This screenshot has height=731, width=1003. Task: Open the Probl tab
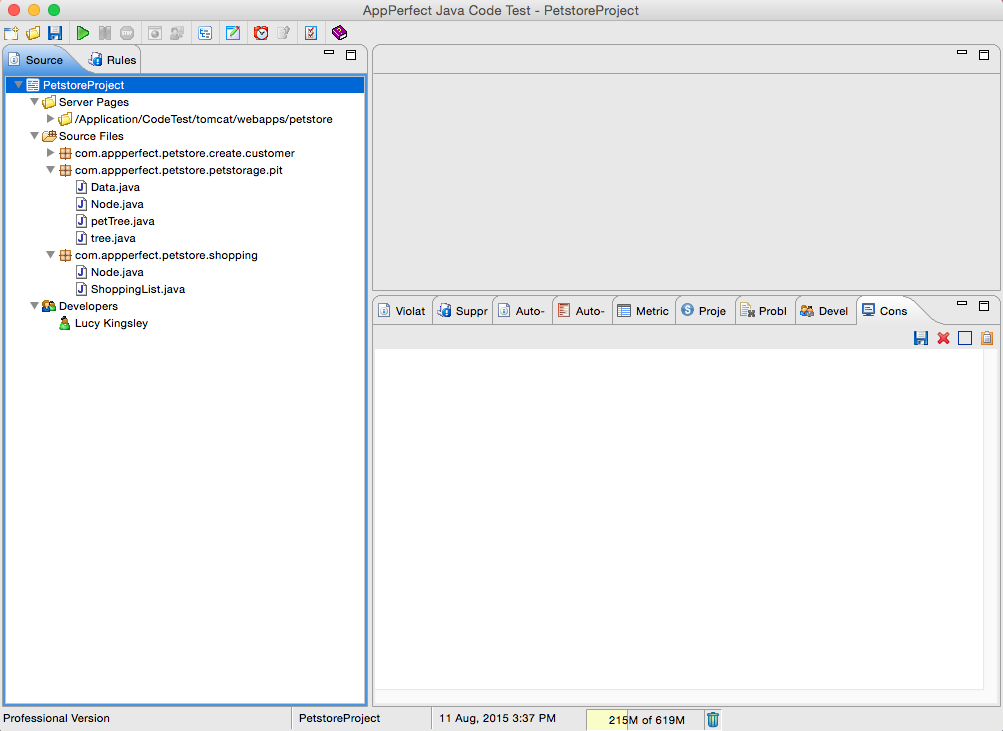[x=764, y=311]
